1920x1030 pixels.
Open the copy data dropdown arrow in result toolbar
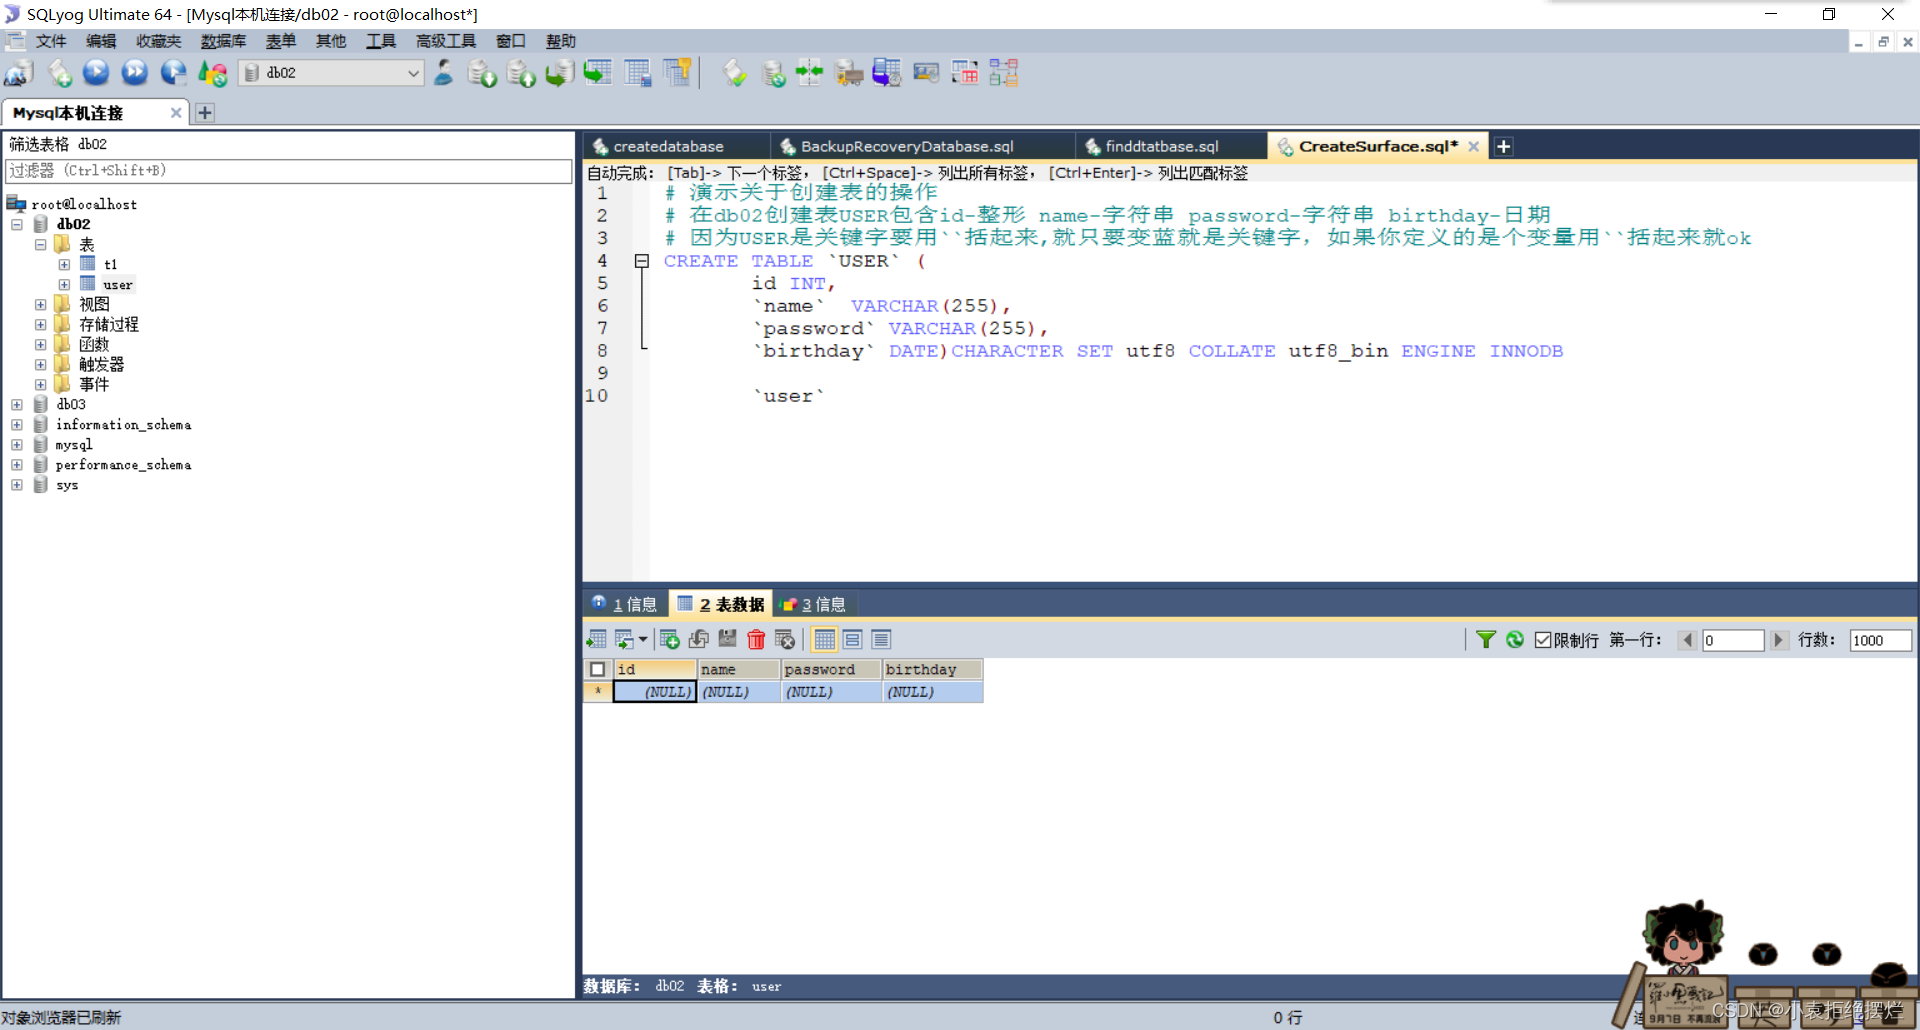pos(643,640)
